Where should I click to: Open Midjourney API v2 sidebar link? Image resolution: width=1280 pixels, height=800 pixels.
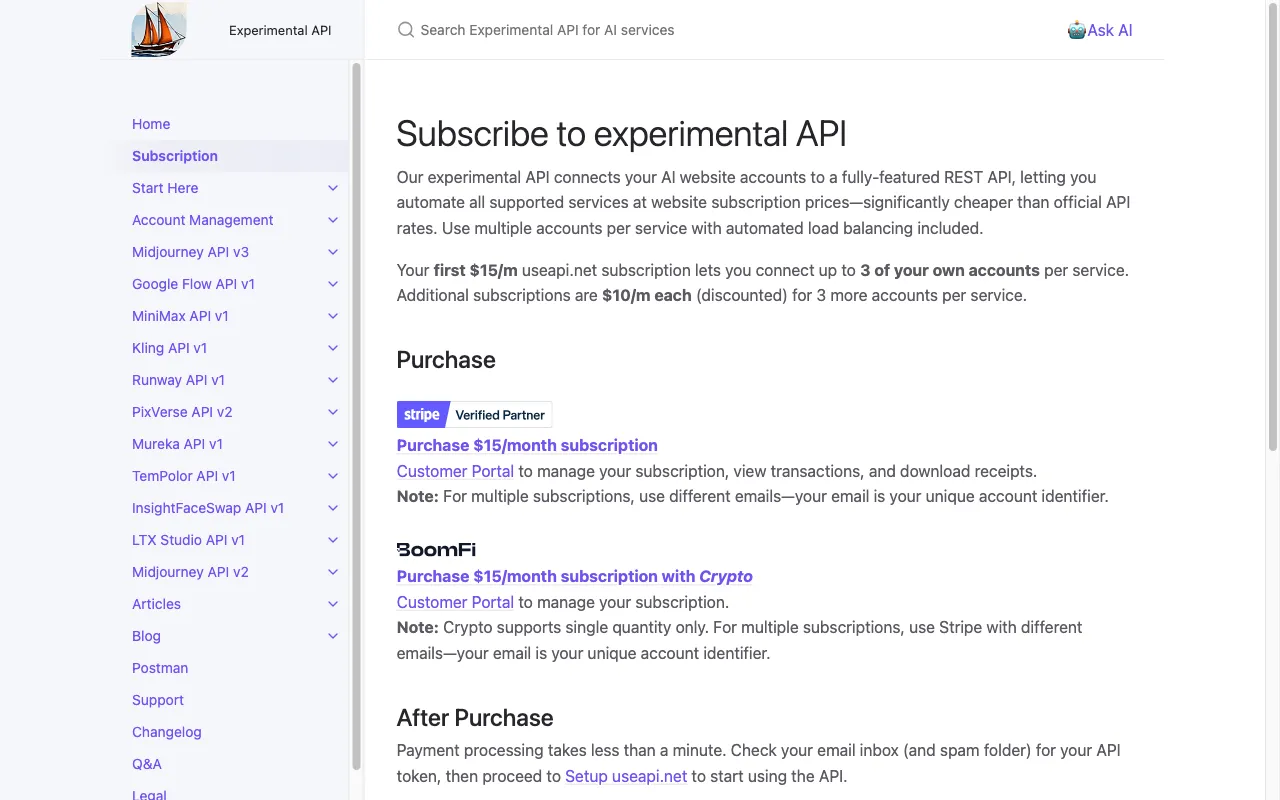pos(190,572)
